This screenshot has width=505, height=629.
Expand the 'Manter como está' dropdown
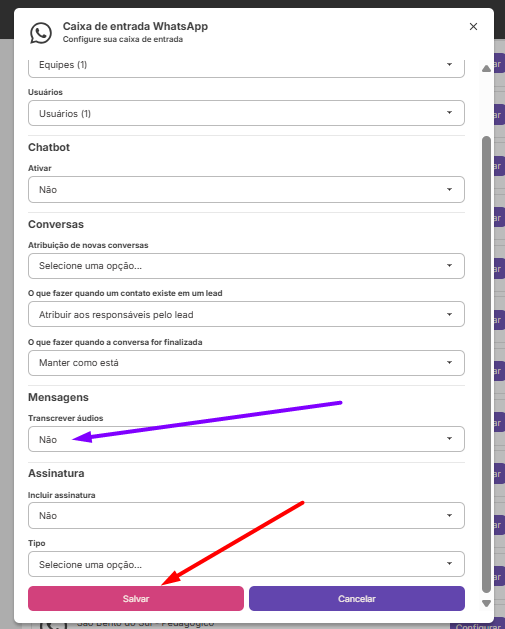[x=246, y=363]
